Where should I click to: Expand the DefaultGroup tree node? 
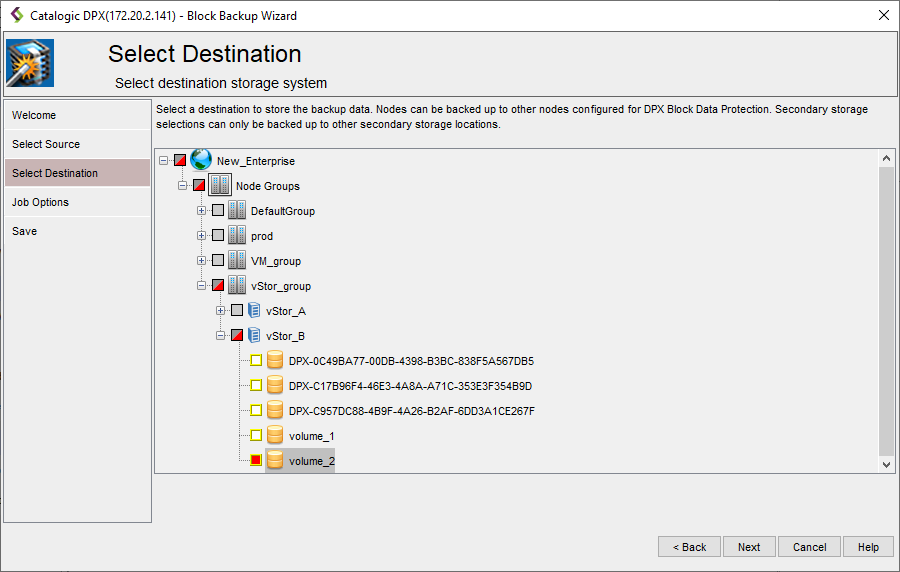click(202, 211)
